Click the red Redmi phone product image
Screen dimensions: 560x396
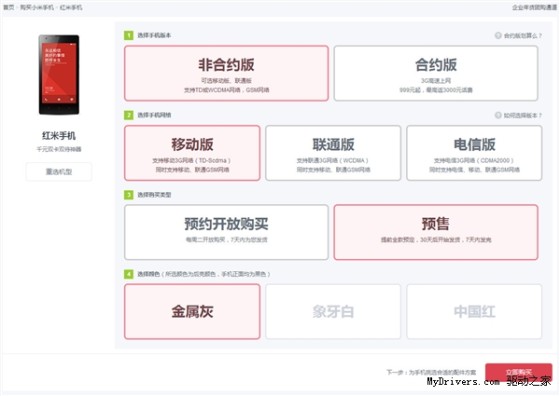pyautogui.click(x=59, y=75)
